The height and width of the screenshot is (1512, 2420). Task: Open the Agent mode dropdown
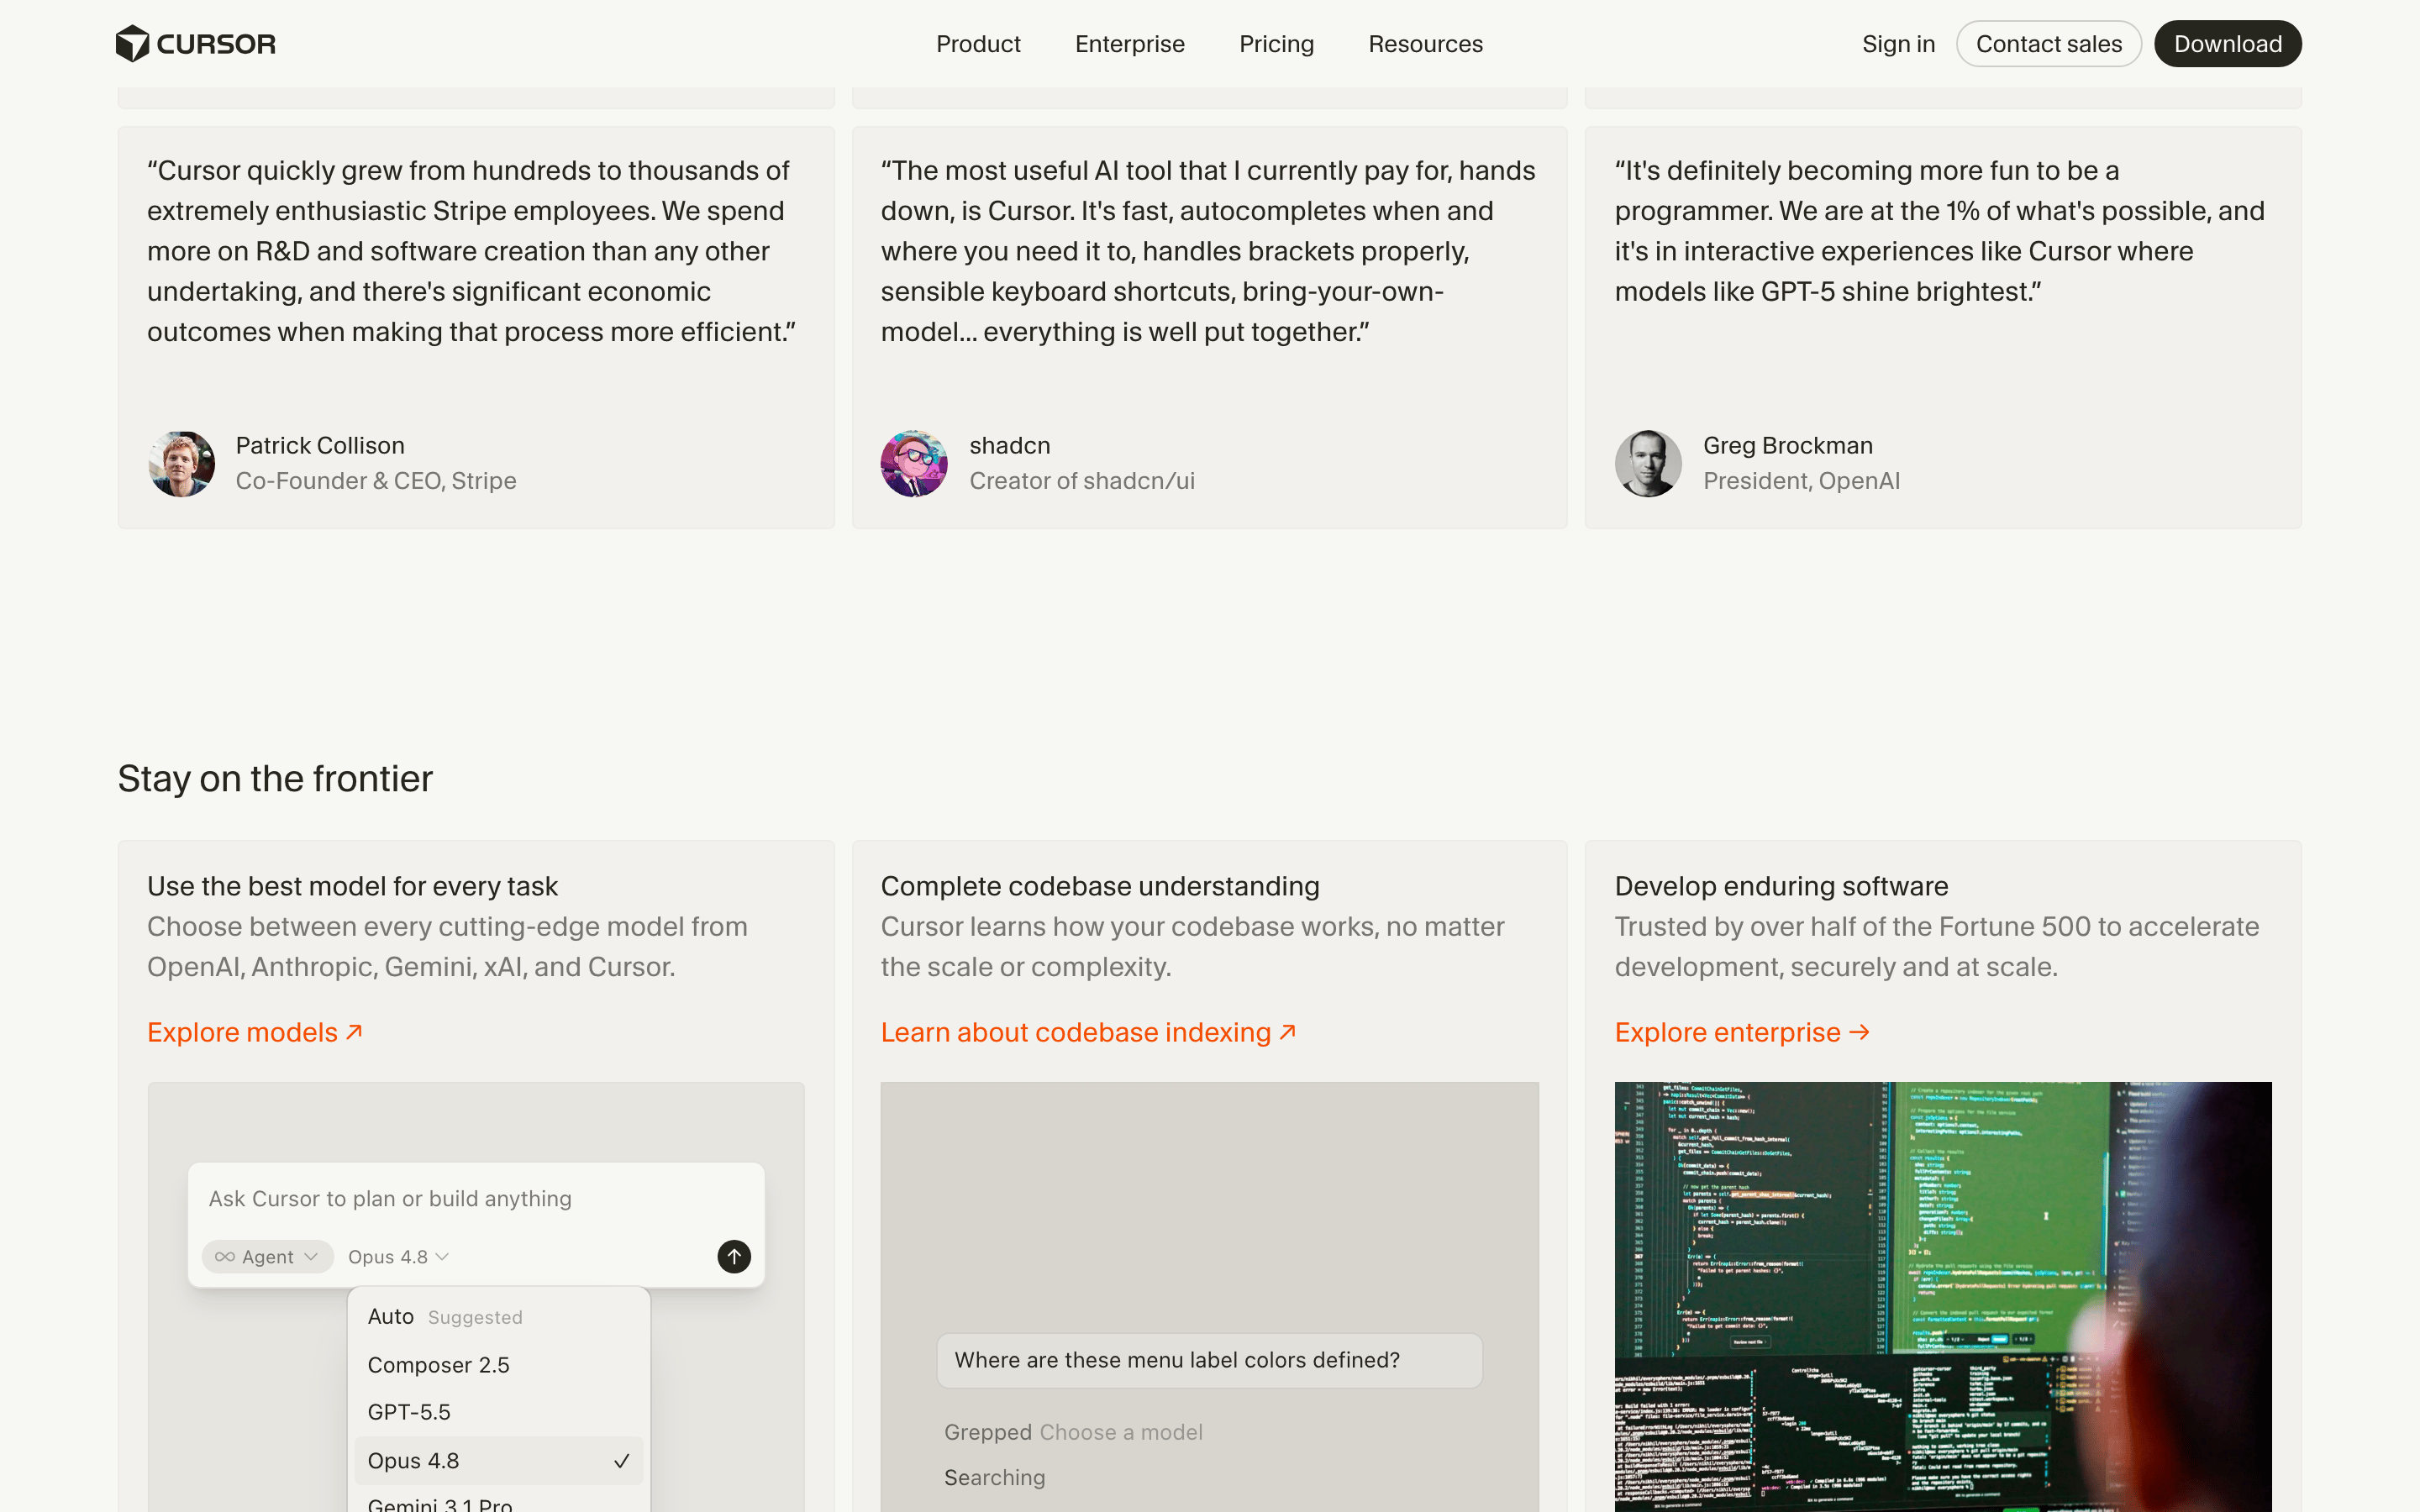267,1257
